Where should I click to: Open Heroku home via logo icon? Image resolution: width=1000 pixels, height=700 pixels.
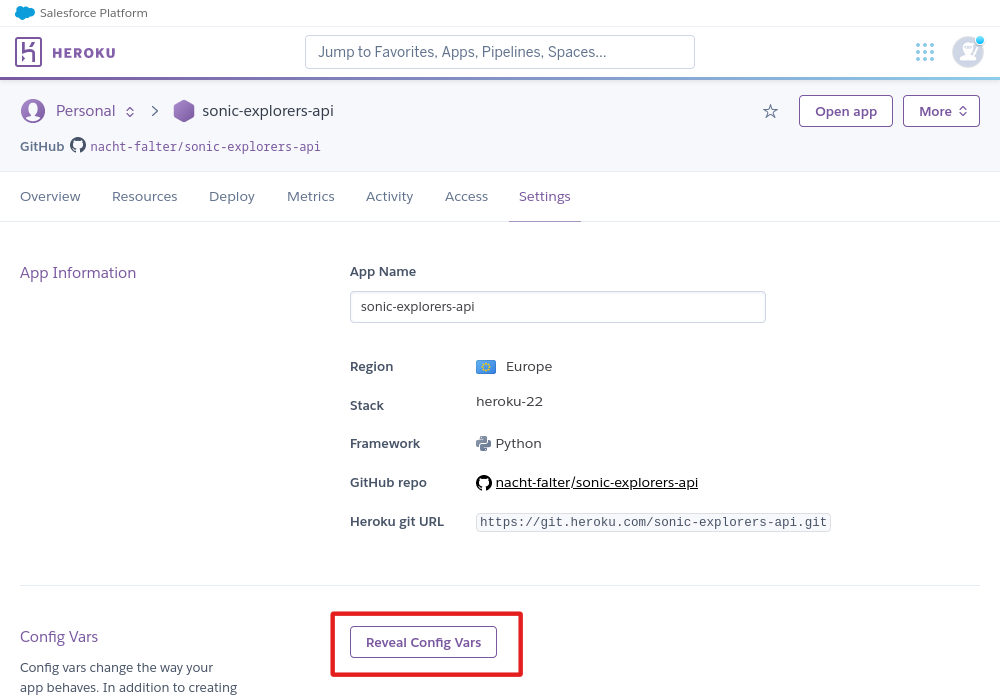point(29,52)
